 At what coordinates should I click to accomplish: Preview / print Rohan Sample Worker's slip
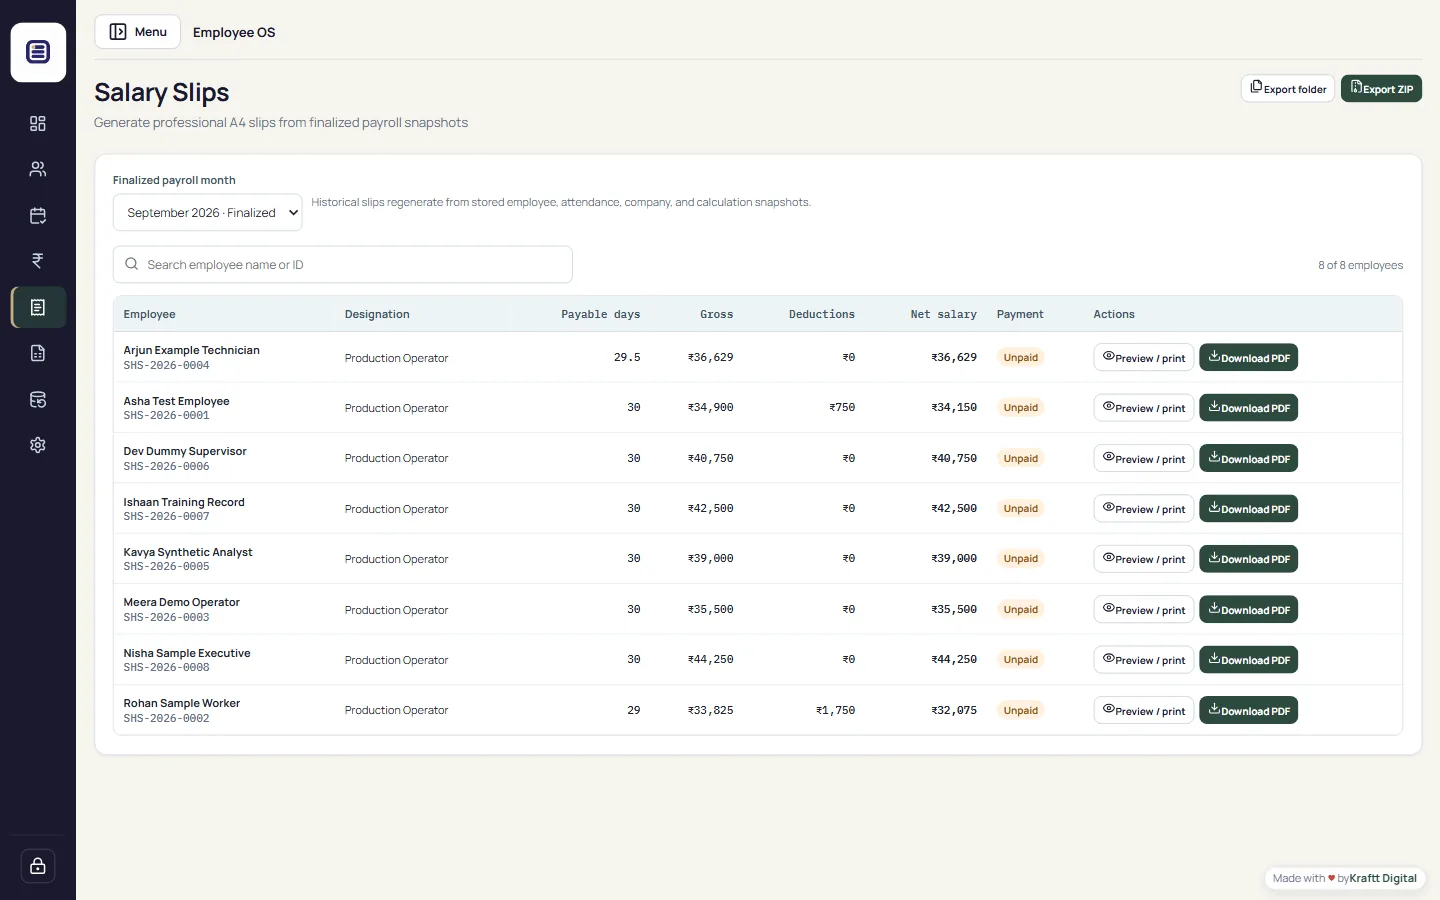click(1144, 711)
